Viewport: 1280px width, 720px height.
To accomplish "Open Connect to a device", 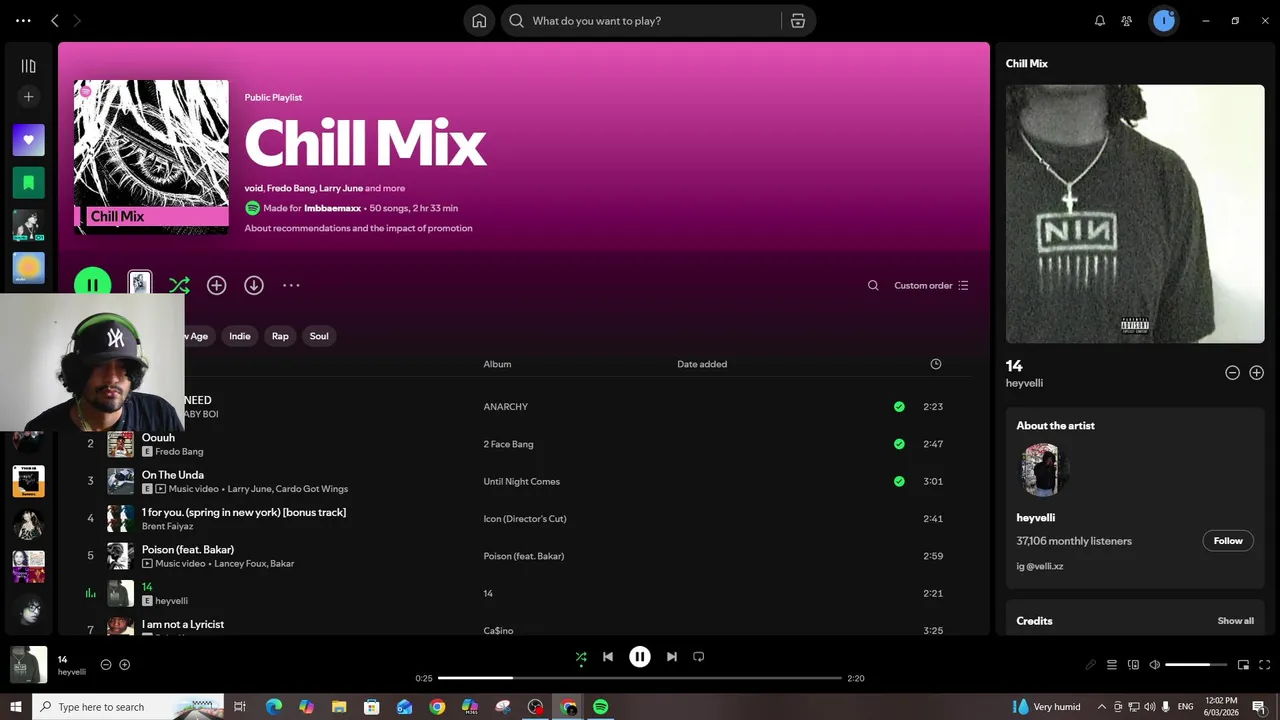I will (1133, 665).
